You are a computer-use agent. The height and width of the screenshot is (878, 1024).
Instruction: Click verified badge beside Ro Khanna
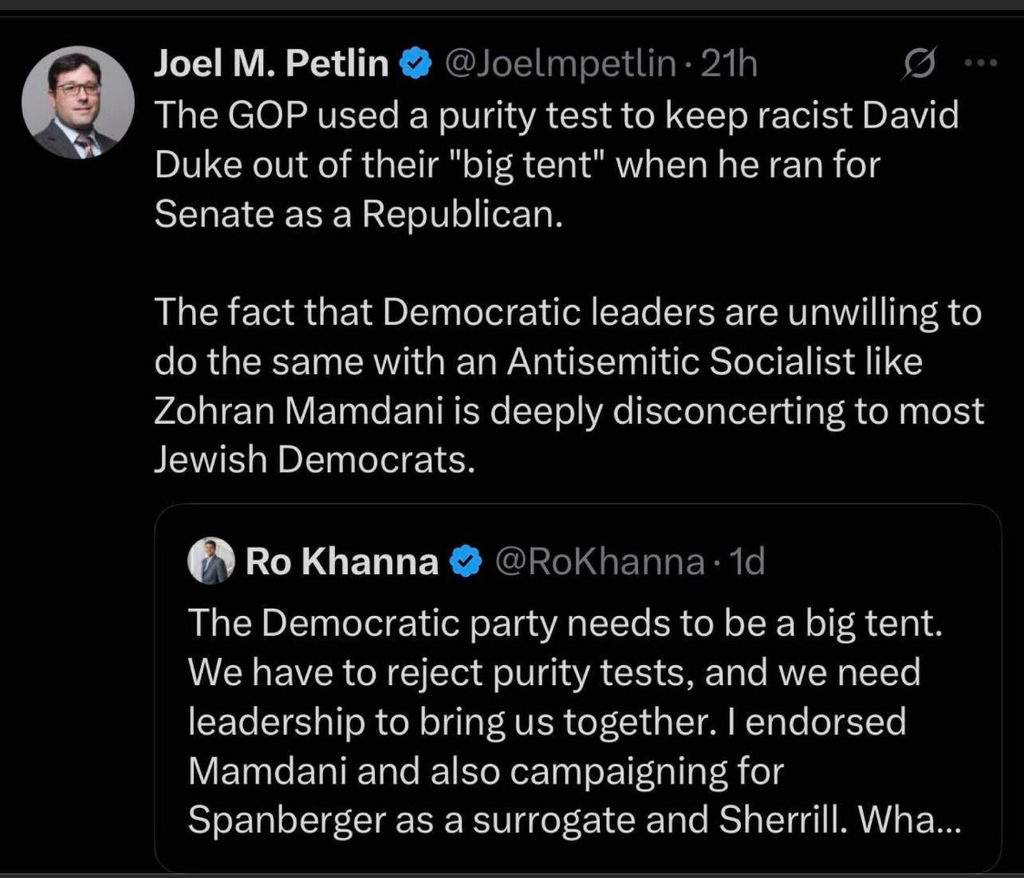463,563
